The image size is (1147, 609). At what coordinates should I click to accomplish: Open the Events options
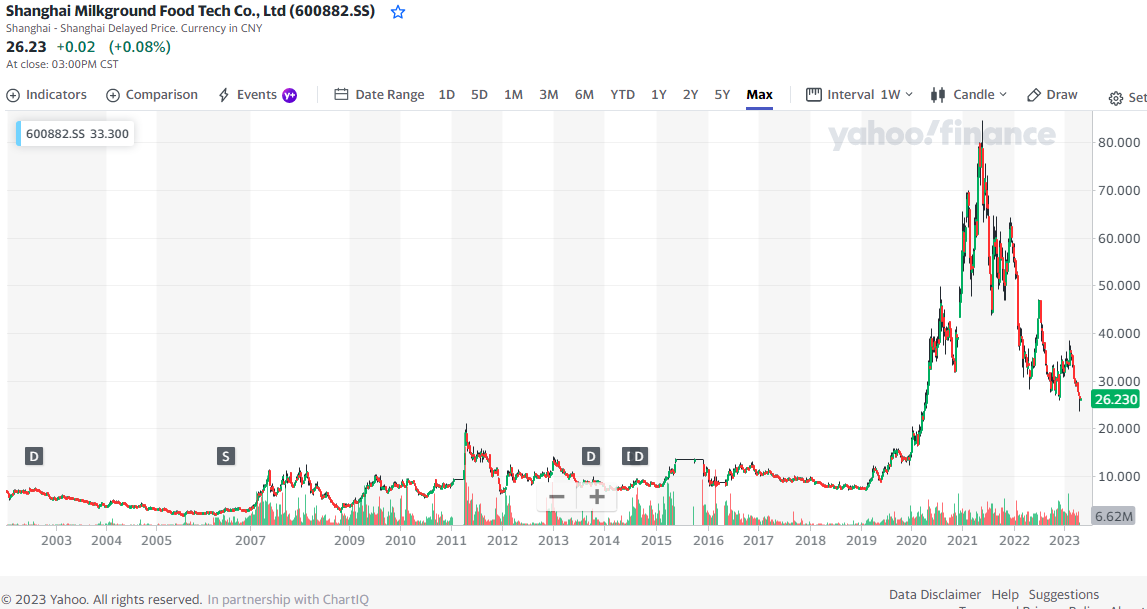[257, 94]
